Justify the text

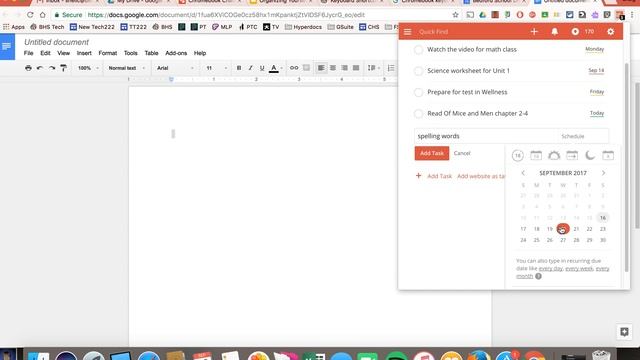356,68
